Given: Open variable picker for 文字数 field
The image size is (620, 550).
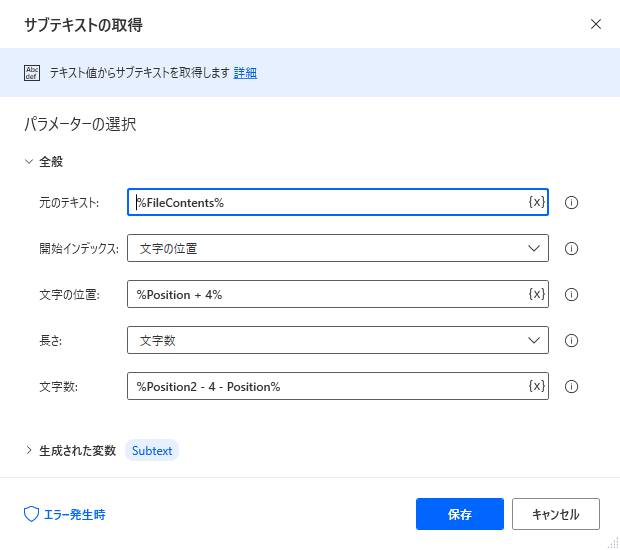Looking at the screenshot, I should [x=537, y=386].
